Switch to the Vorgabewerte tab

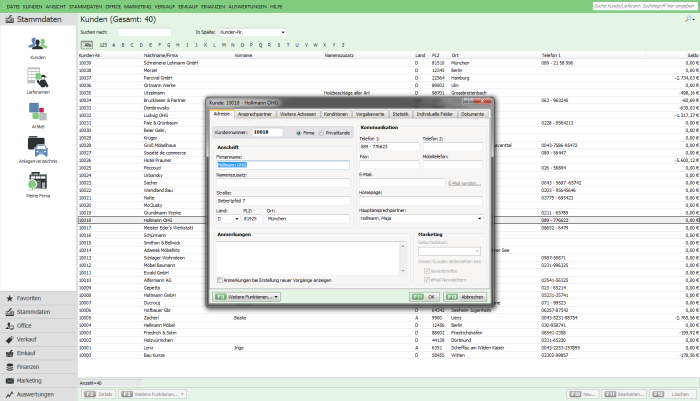[370, 114]
